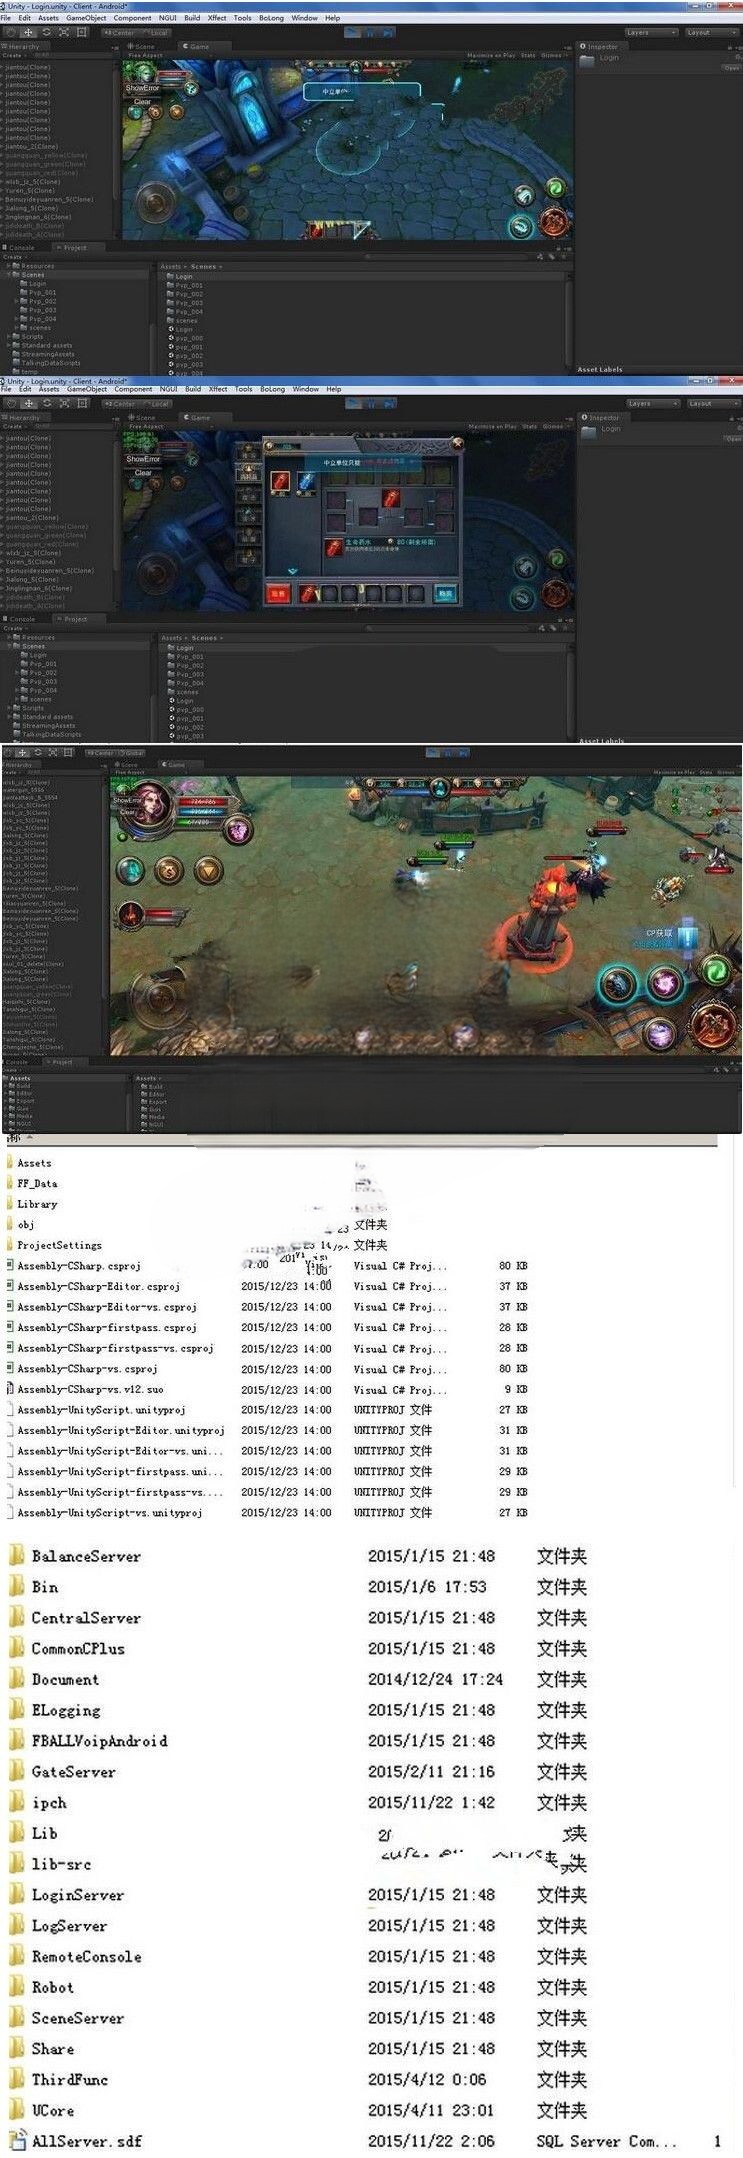The height and width of the screenshot is (2158, 743).
Task: Open the Component menu in the top Unity window
Action: 132,18
